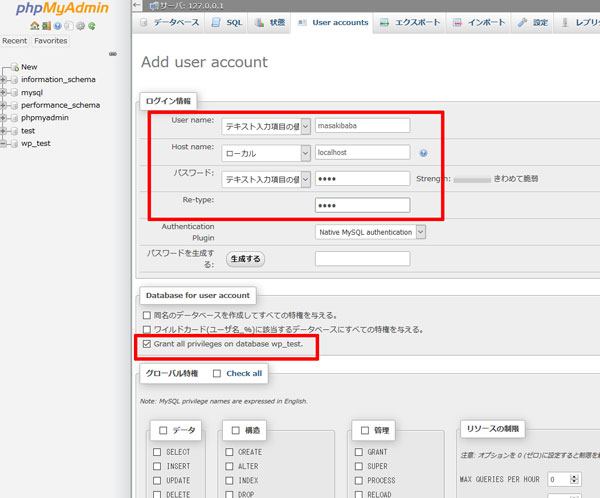Tick the 構造 group checkbox
The width and height of the screenshot is (600, 498).
(235, 431)
